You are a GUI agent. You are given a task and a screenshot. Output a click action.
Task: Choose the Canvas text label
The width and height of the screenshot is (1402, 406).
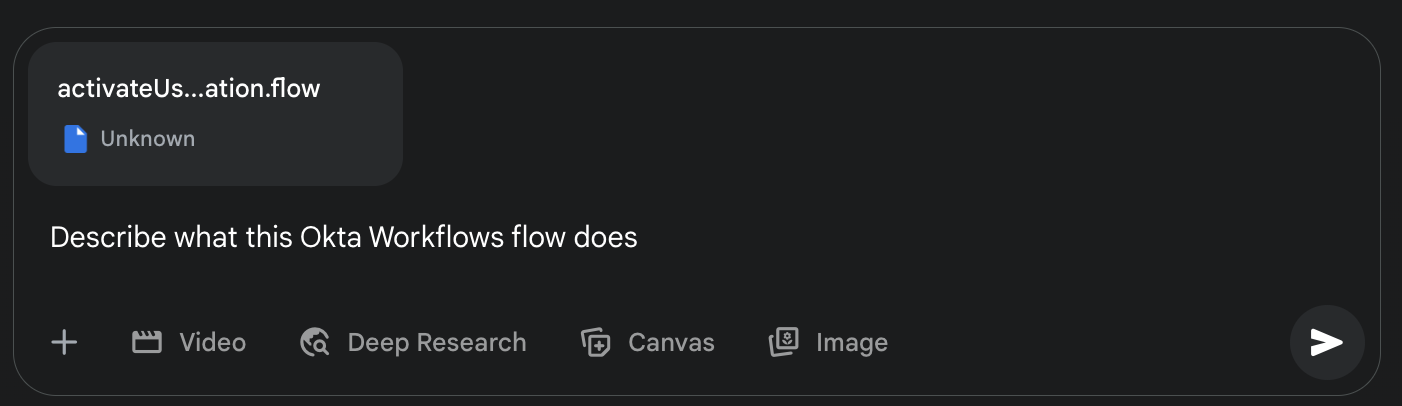pos(671,343)
